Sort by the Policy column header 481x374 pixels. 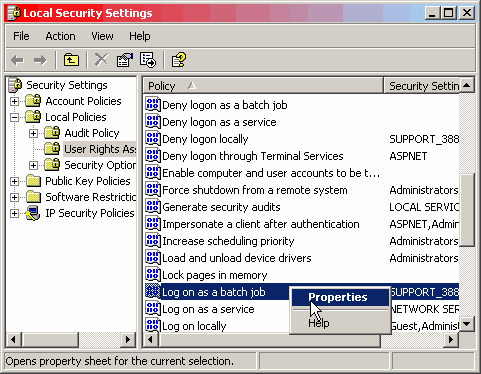[263, 86]
